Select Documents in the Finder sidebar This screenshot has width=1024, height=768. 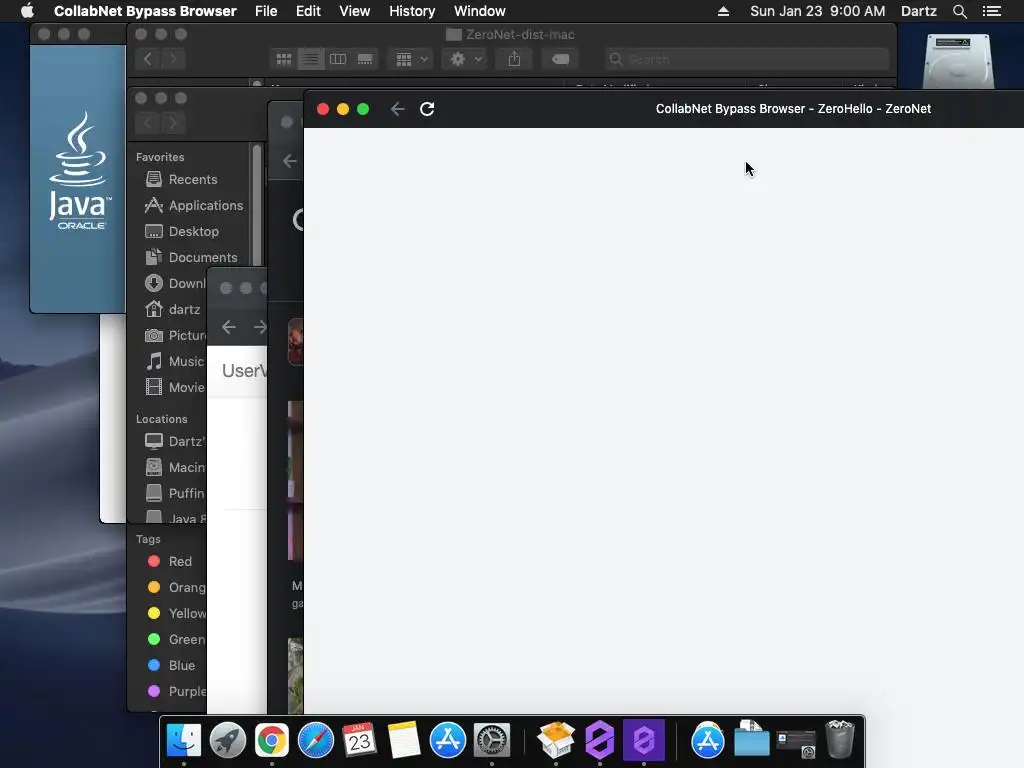pyautogui.click(x=191, y=257)
